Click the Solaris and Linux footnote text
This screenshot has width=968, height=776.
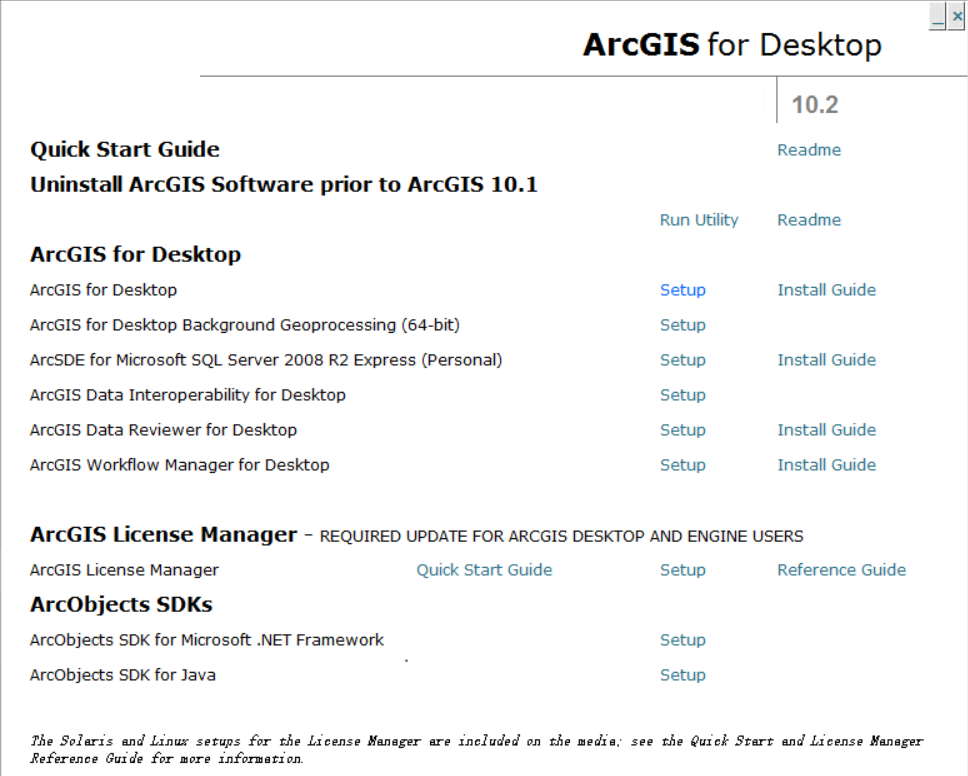[x=477, y=749]
